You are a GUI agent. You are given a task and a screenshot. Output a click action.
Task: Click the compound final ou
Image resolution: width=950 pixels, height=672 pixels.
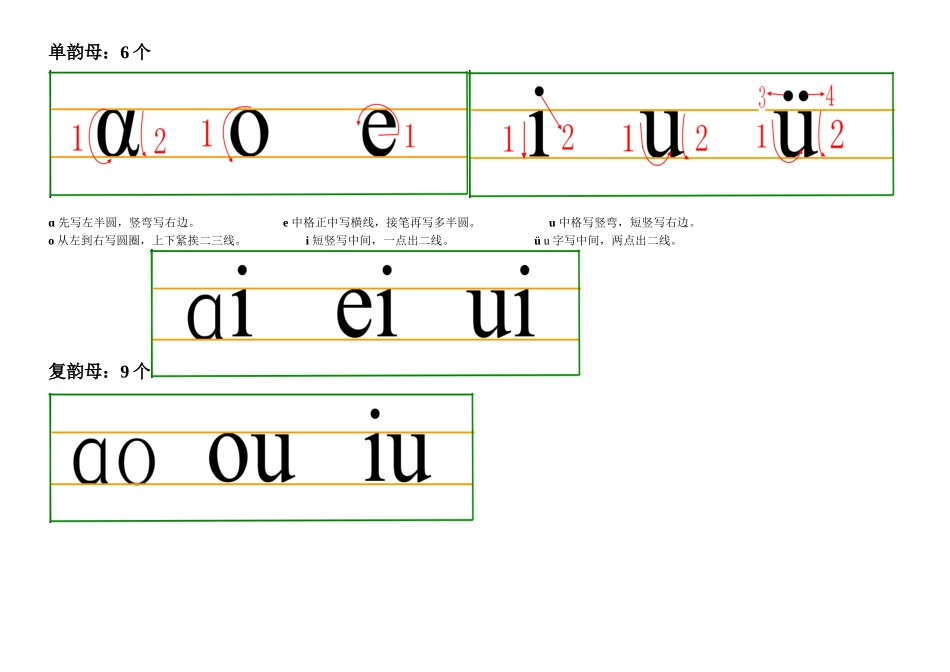[x=251, y=457]
